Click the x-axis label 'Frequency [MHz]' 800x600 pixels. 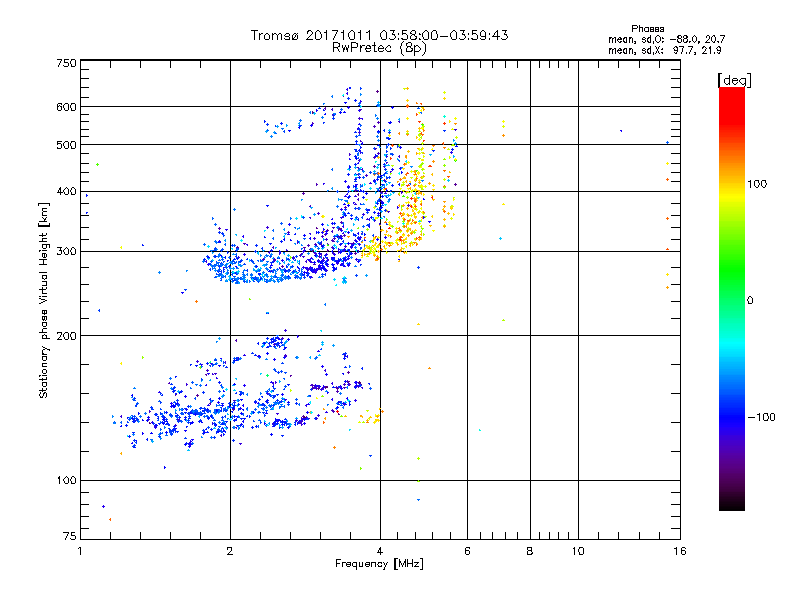[379, 564]
